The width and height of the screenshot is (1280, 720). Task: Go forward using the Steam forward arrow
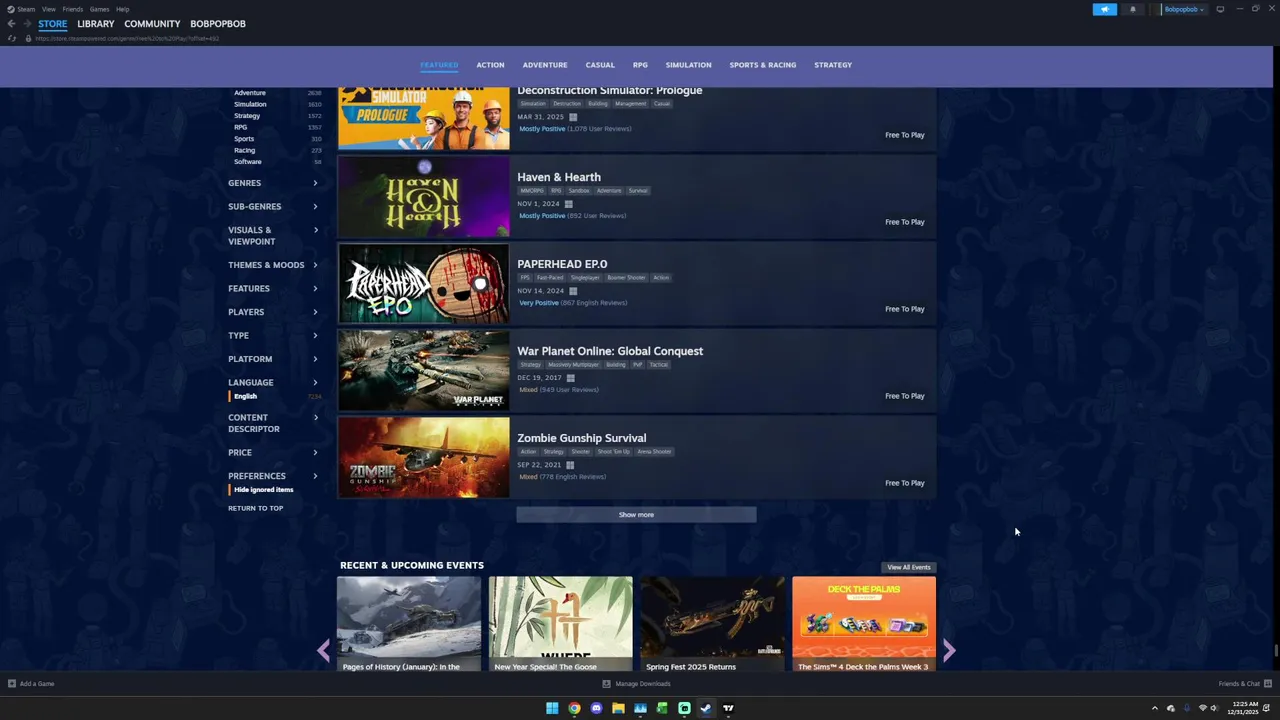tap(26, 24)
